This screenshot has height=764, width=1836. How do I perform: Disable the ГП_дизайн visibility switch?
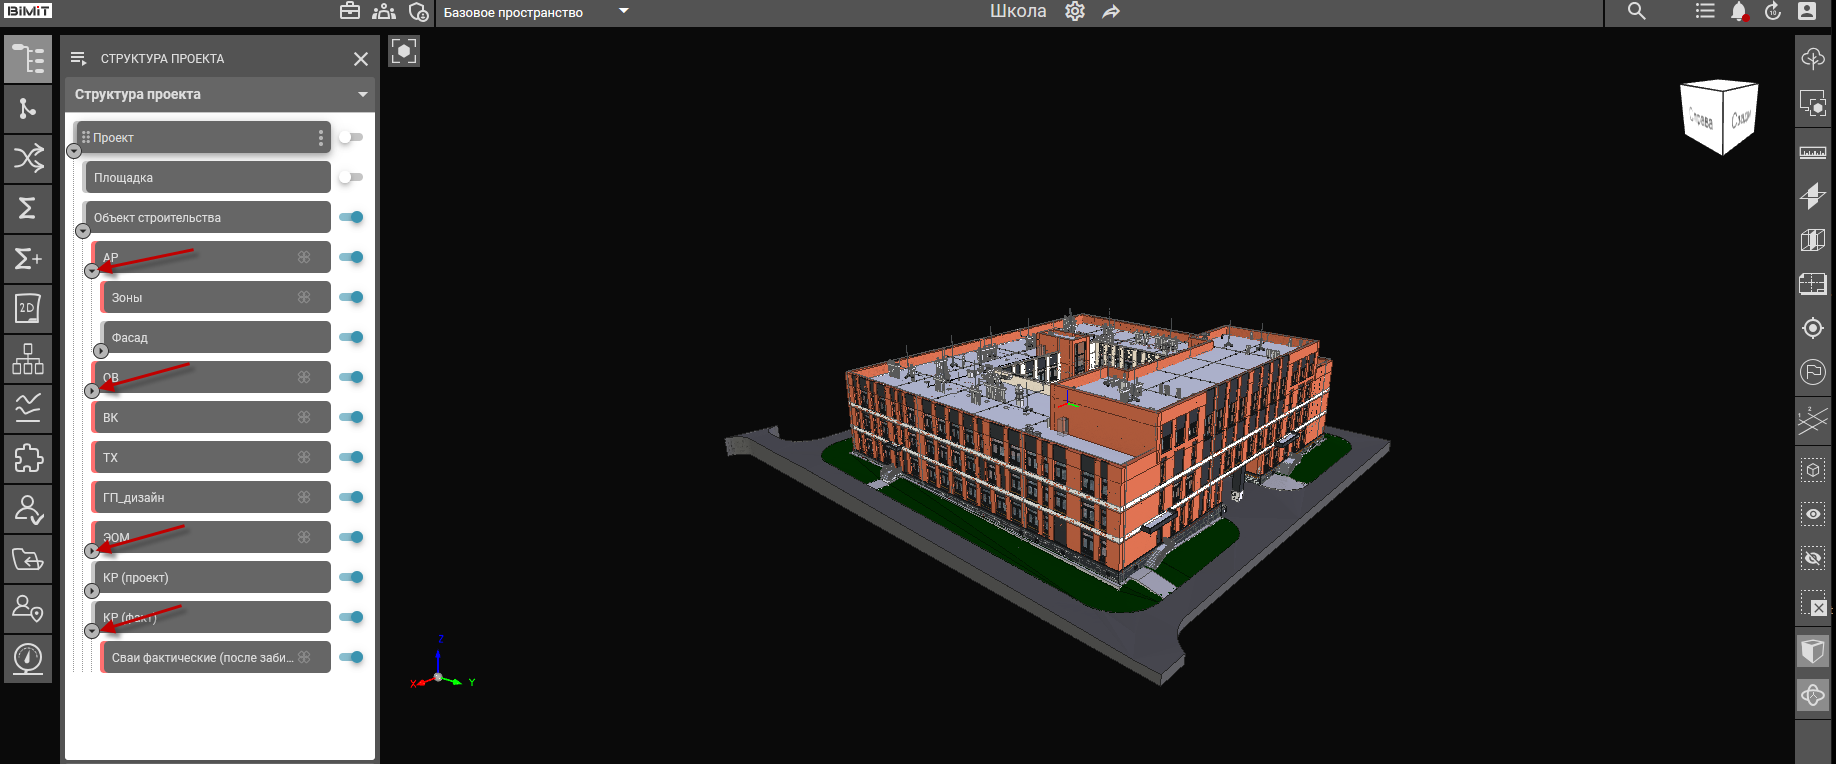click(x=350, y=497)
